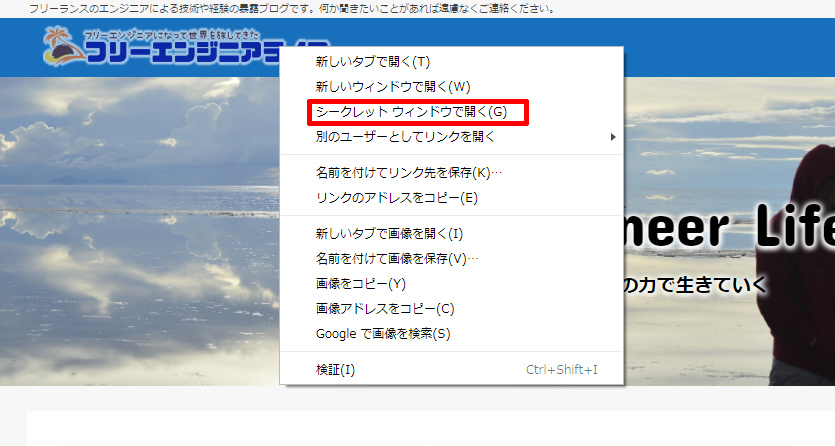Click リンクのアドレスをコピー(E) to copy link

(x=396, y=198)
